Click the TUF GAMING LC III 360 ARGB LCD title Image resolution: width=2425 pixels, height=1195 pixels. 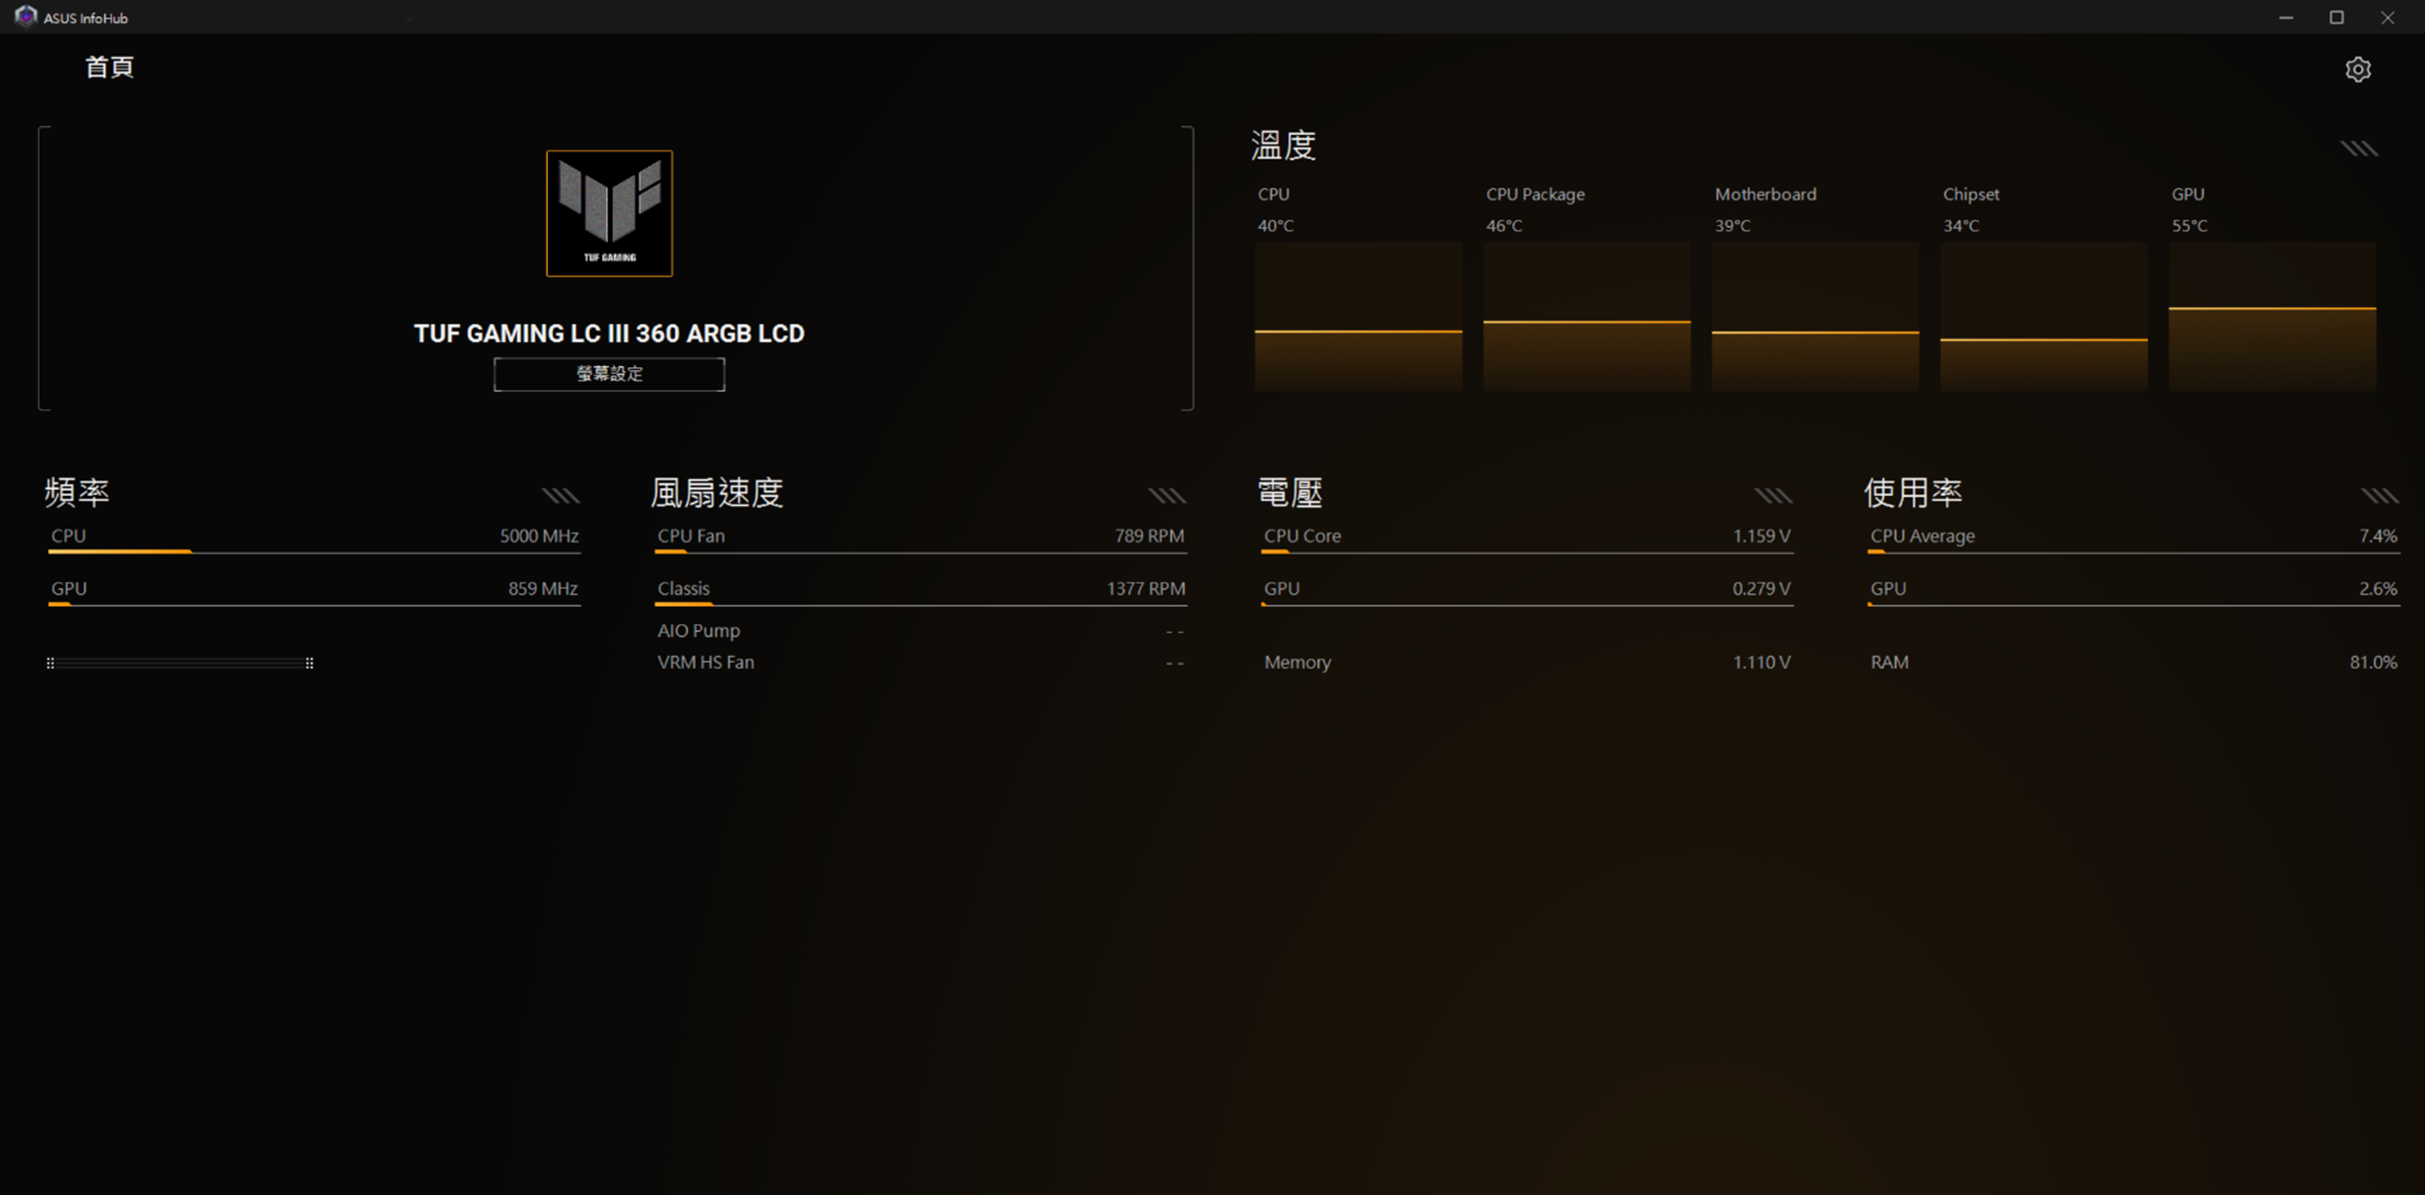609,333
